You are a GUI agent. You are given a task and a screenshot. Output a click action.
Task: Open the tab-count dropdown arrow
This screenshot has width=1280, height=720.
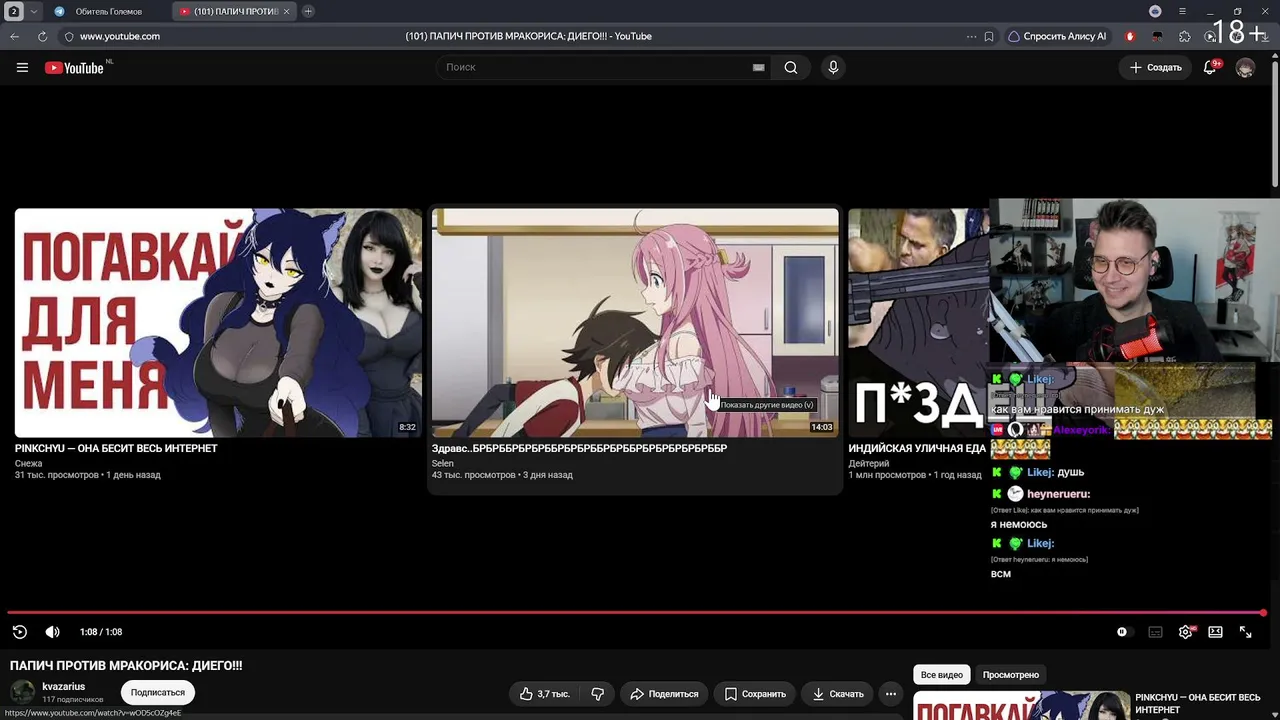click(x=34, y=11)
